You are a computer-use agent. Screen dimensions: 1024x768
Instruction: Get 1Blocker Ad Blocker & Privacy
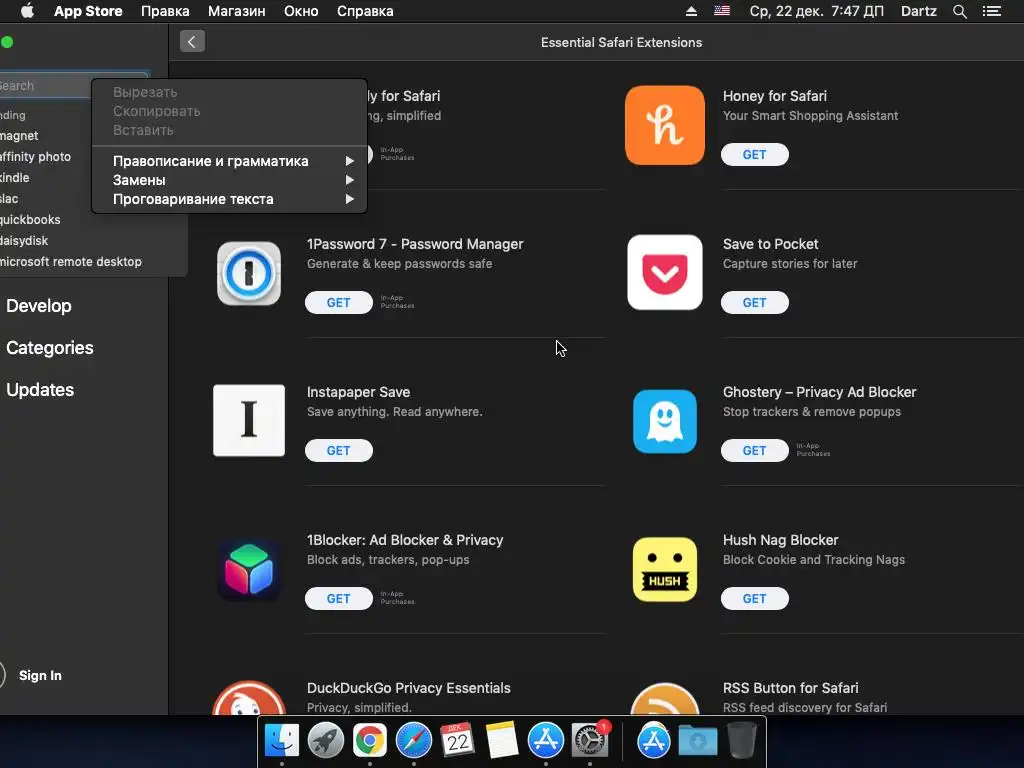click(338, 598)
